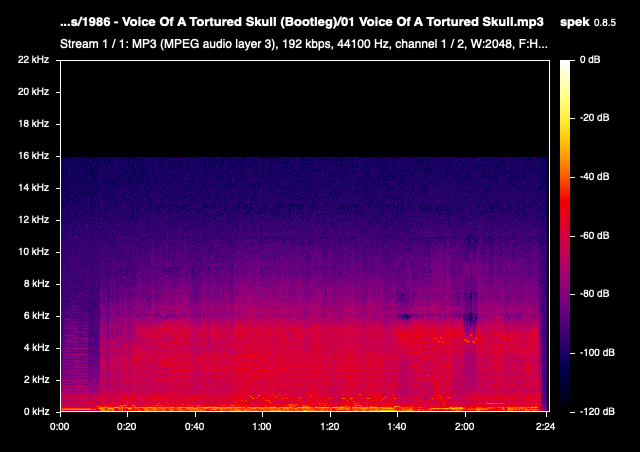Click inside the spectrogram plot area
The height and width of the screenshot is (452, 640).
point(304,236)
